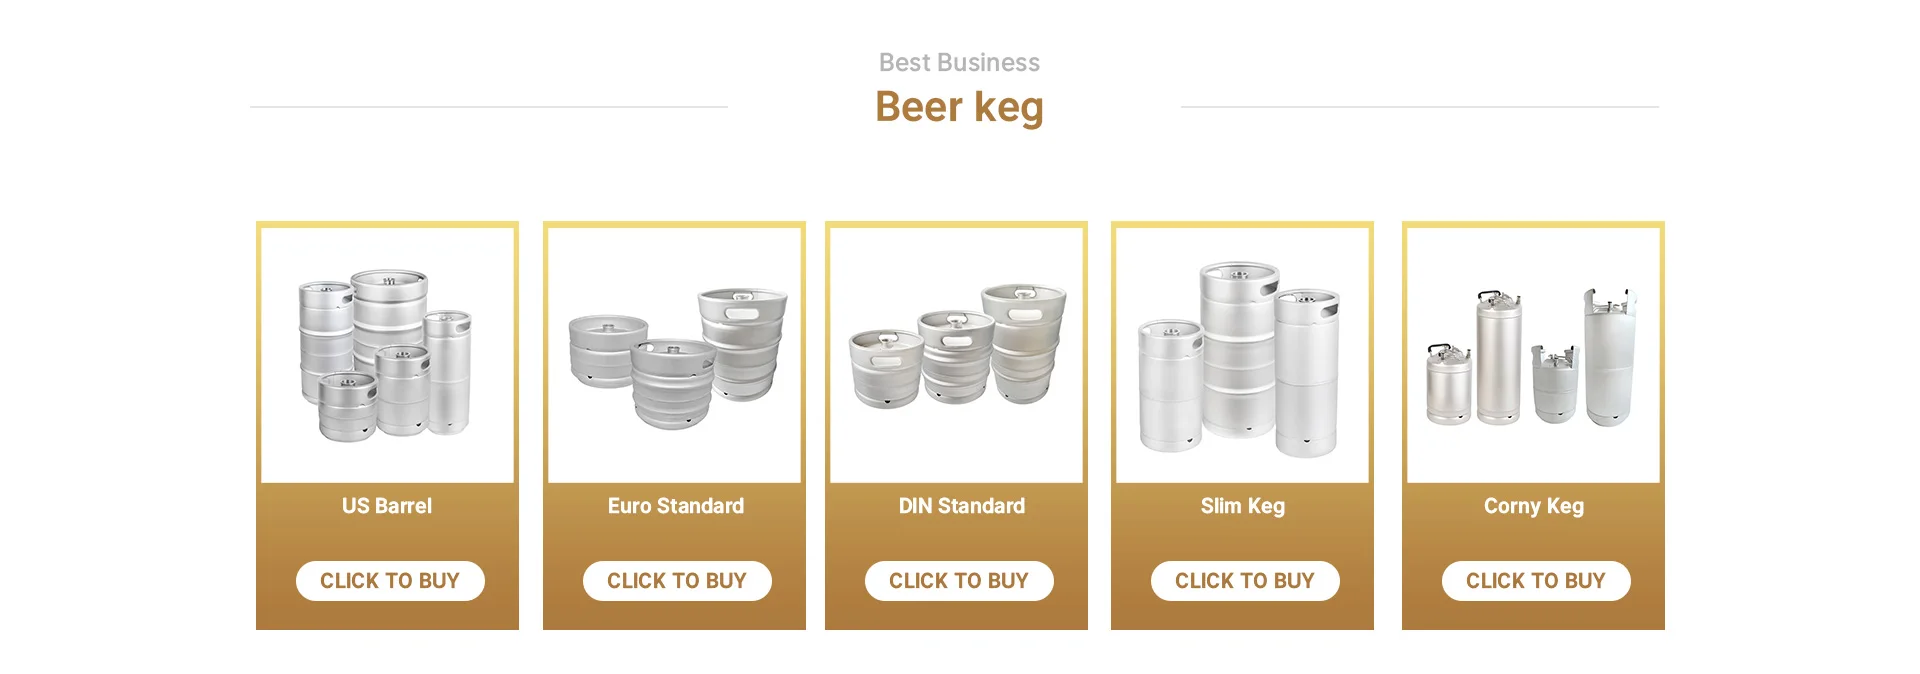Open the US Barrel product image
Viewport: 1920px width, 674px height.
point(387,352)
